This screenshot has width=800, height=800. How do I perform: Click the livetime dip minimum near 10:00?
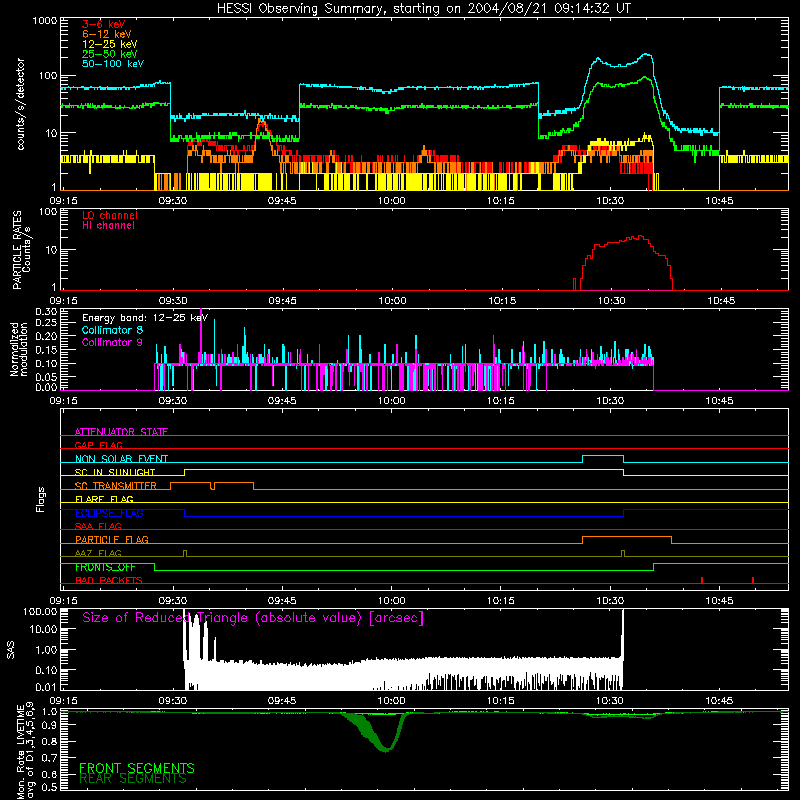386,749
